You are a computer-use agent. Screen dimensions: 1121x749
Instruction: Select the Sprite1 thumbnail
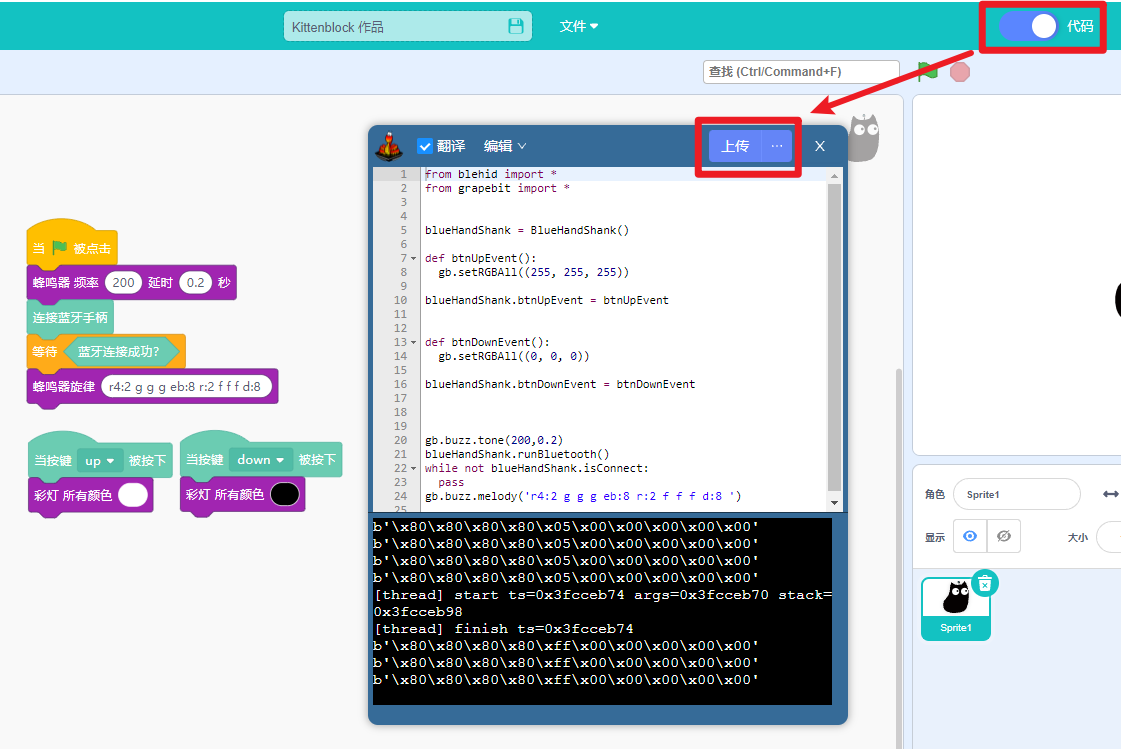pyautogui.click(x=956, y=608)
